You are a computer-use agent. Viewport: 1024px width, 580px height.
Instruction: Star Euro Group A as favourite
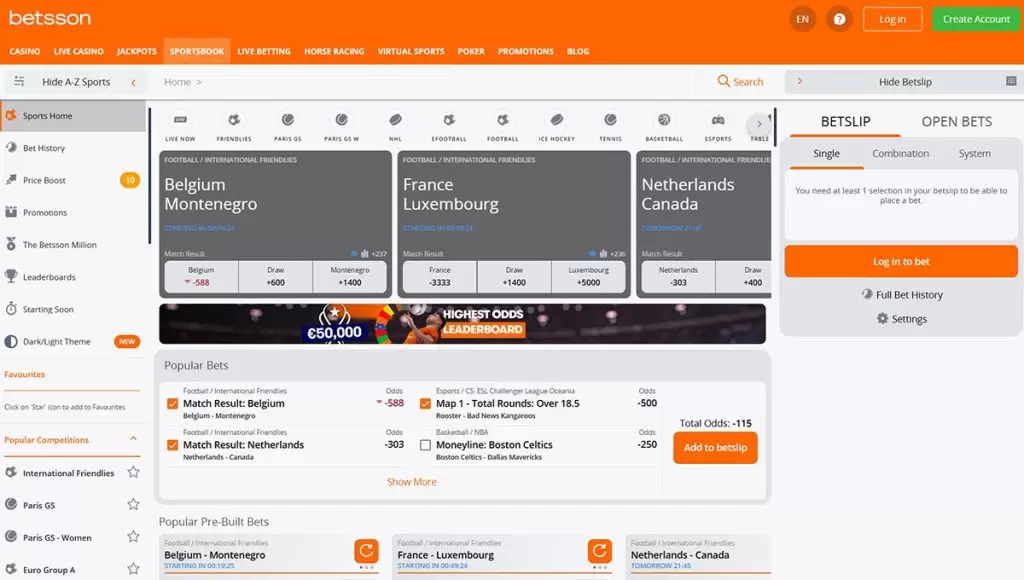(x=133, y=569)
